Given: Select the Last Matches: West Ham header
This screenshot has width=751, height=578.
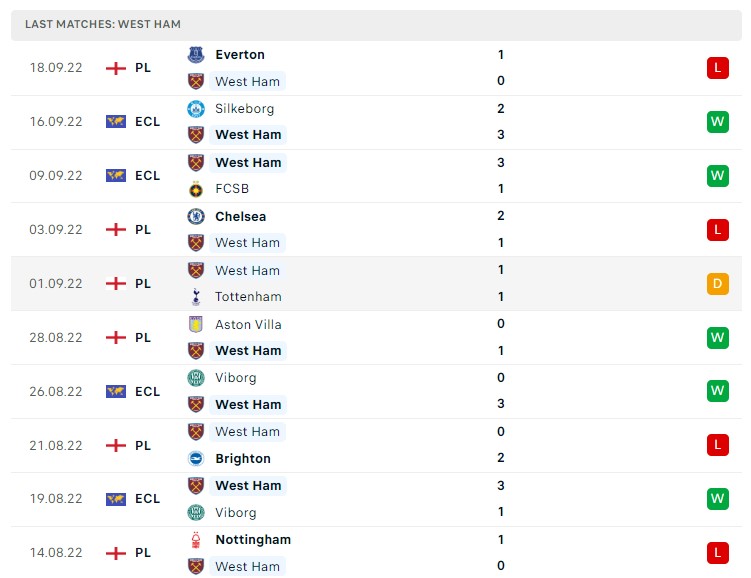Looking at the screenshot, I should [103, 24].
